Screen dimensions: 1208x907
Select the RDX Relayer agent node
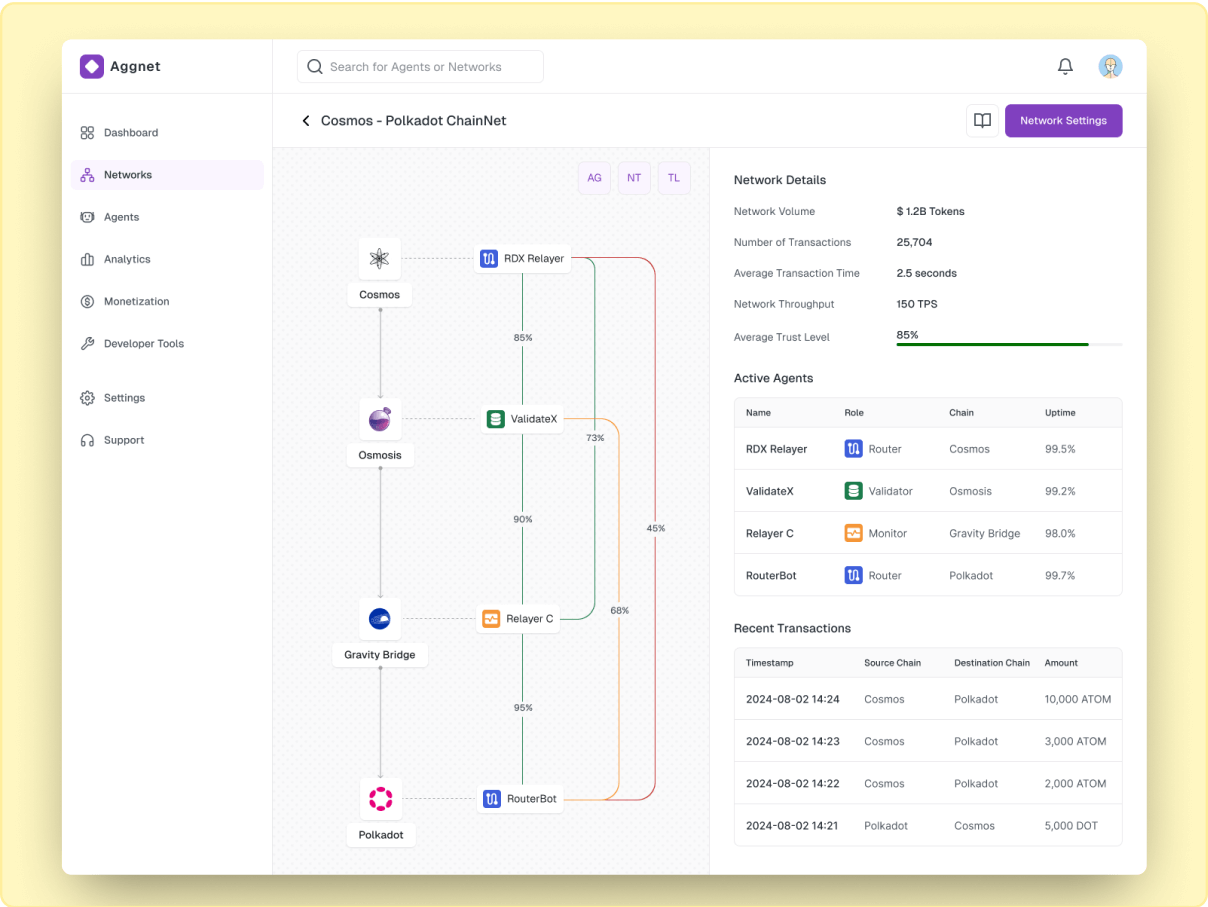coord(522,259)
